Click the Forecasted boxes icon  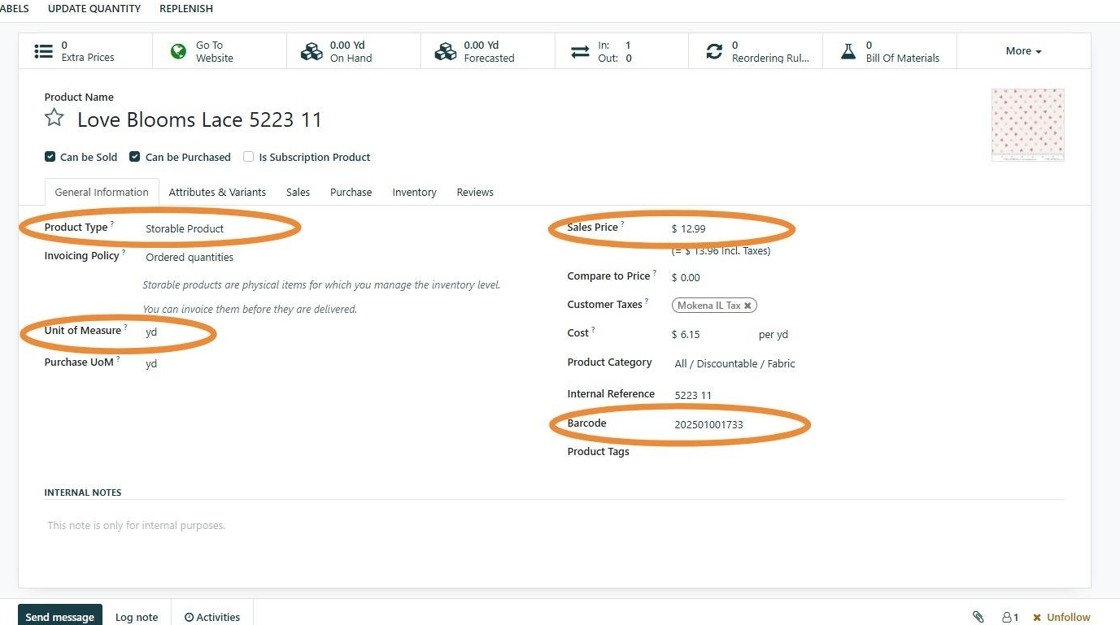point(446,51)
